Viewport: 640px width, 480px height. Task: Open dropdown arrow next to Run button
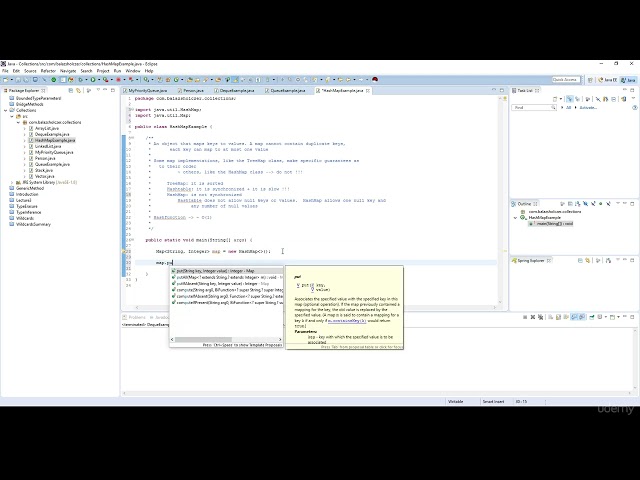98,80
